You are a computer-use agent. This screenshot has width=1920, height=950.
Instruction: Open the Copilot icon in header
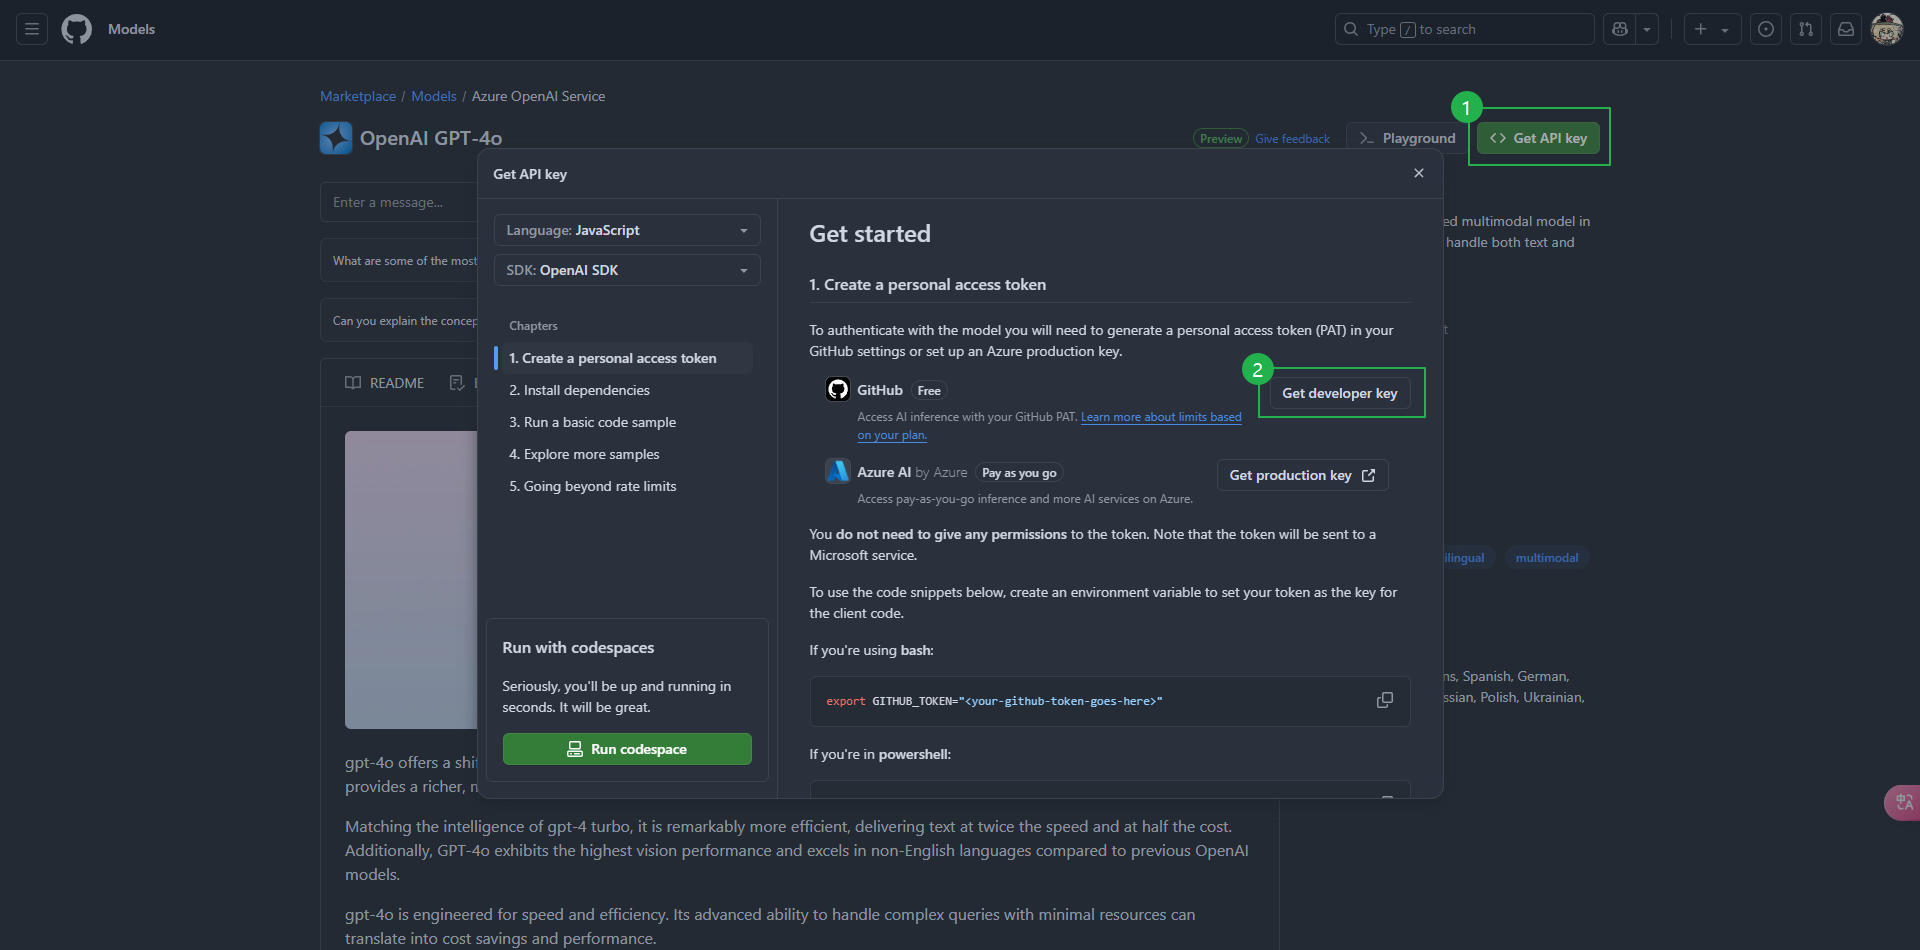click(x=1620, y=29)
